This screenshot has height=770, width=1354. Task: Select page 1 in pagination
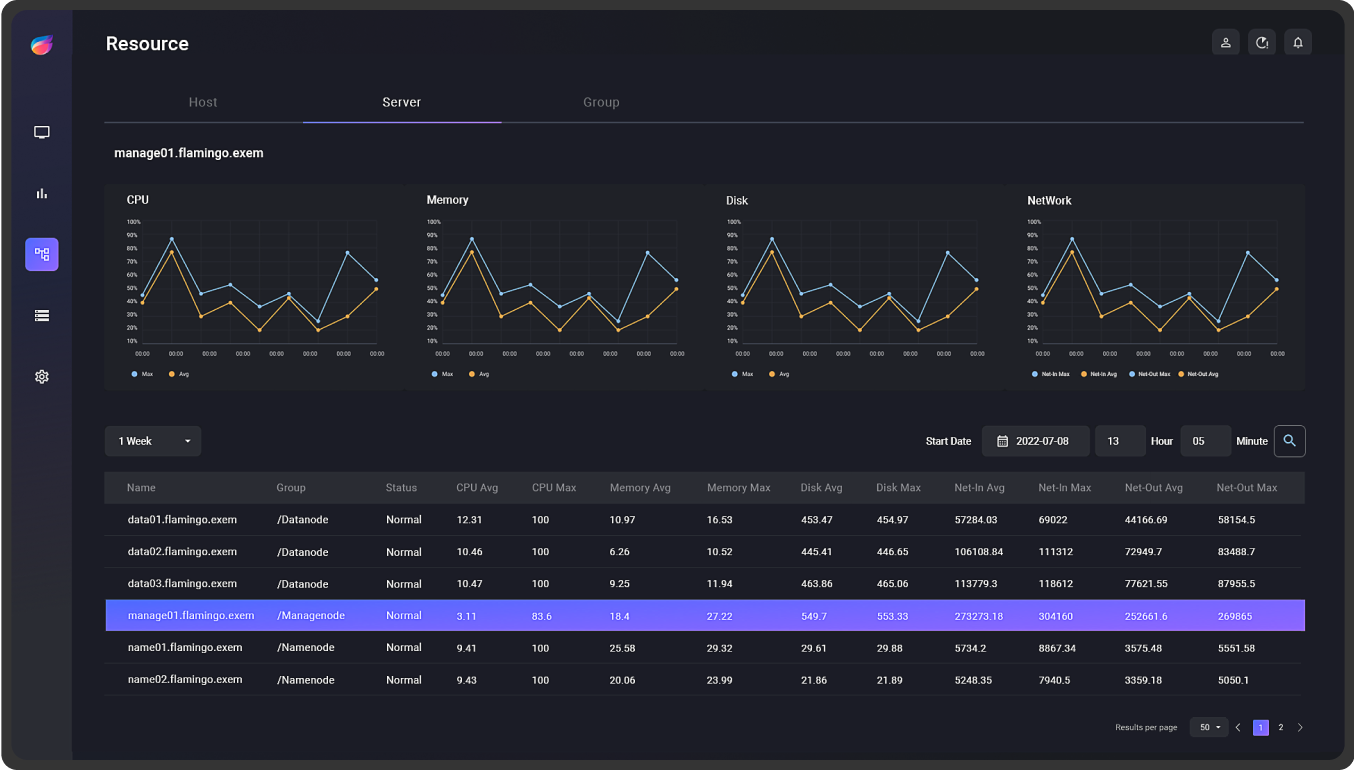click(x=1261, y=728)
